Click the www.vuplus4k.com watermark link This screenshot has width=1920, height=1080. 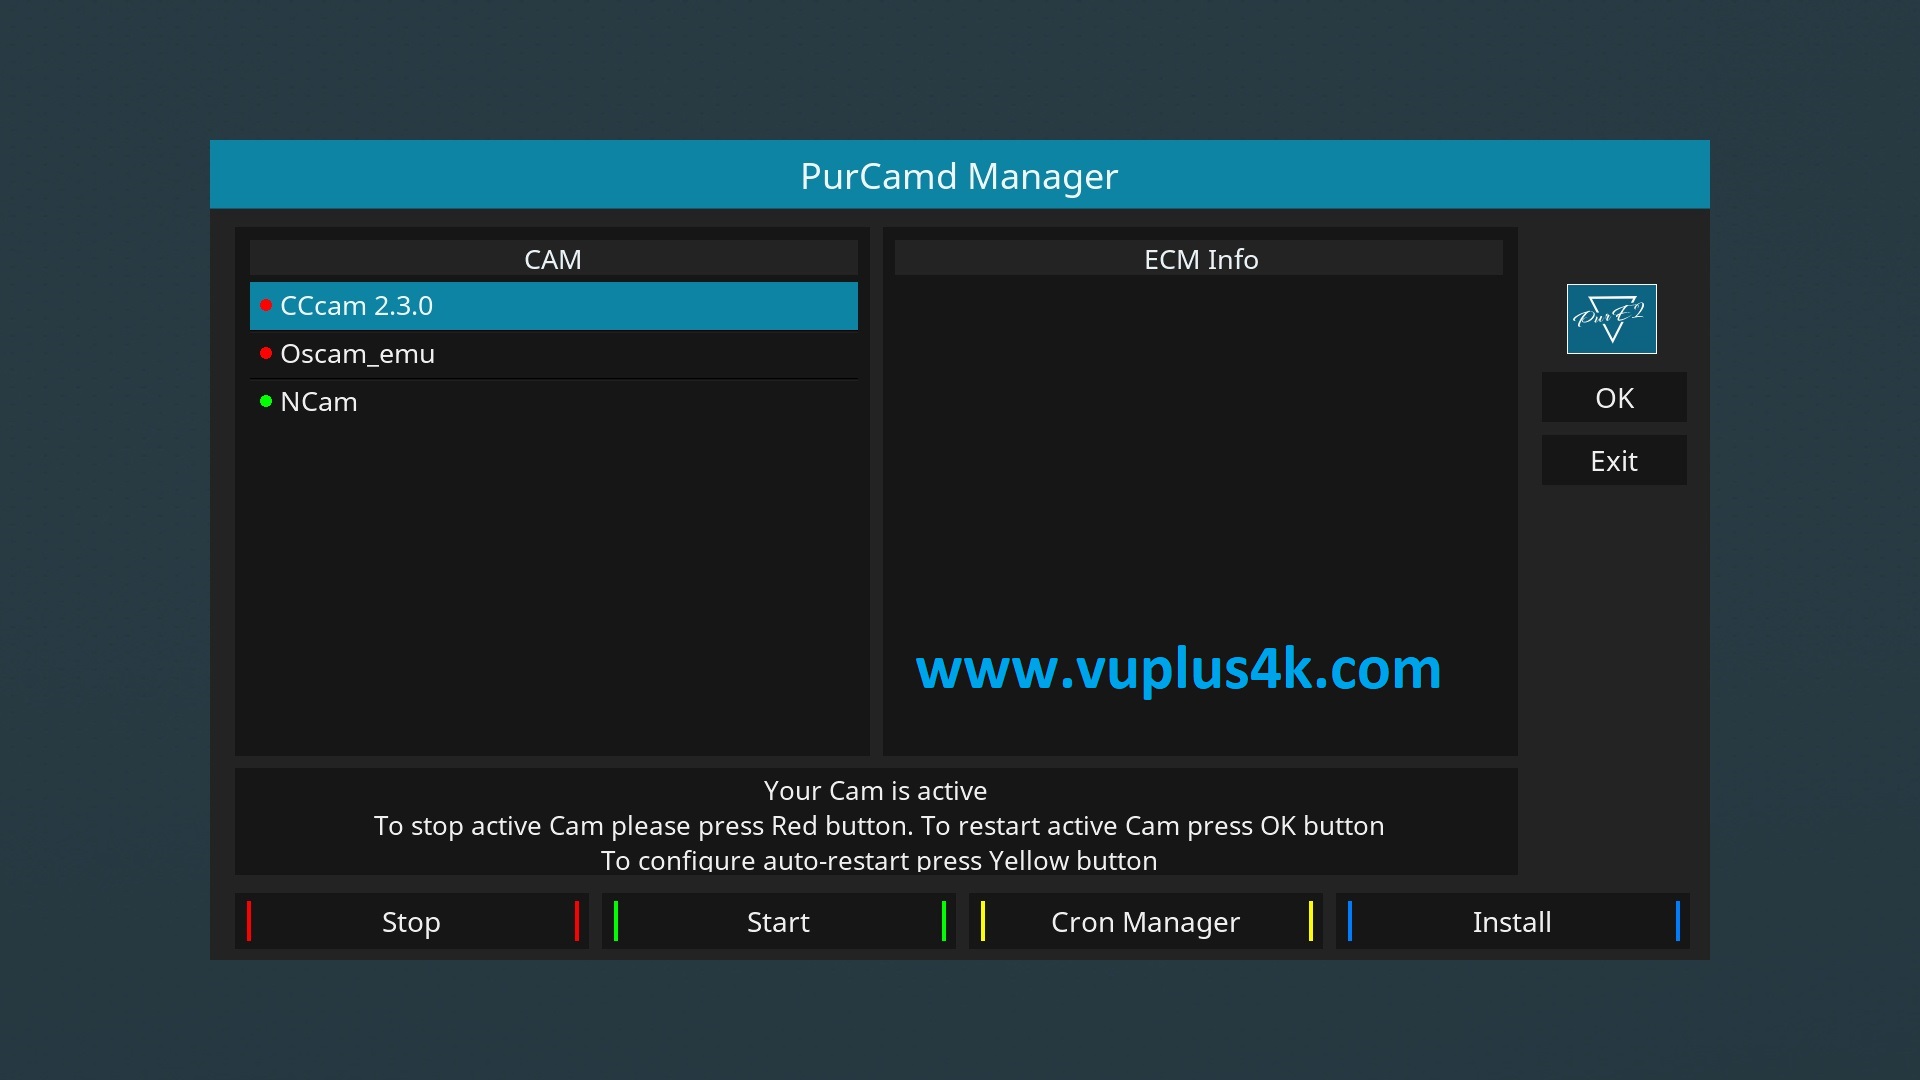1178,669
